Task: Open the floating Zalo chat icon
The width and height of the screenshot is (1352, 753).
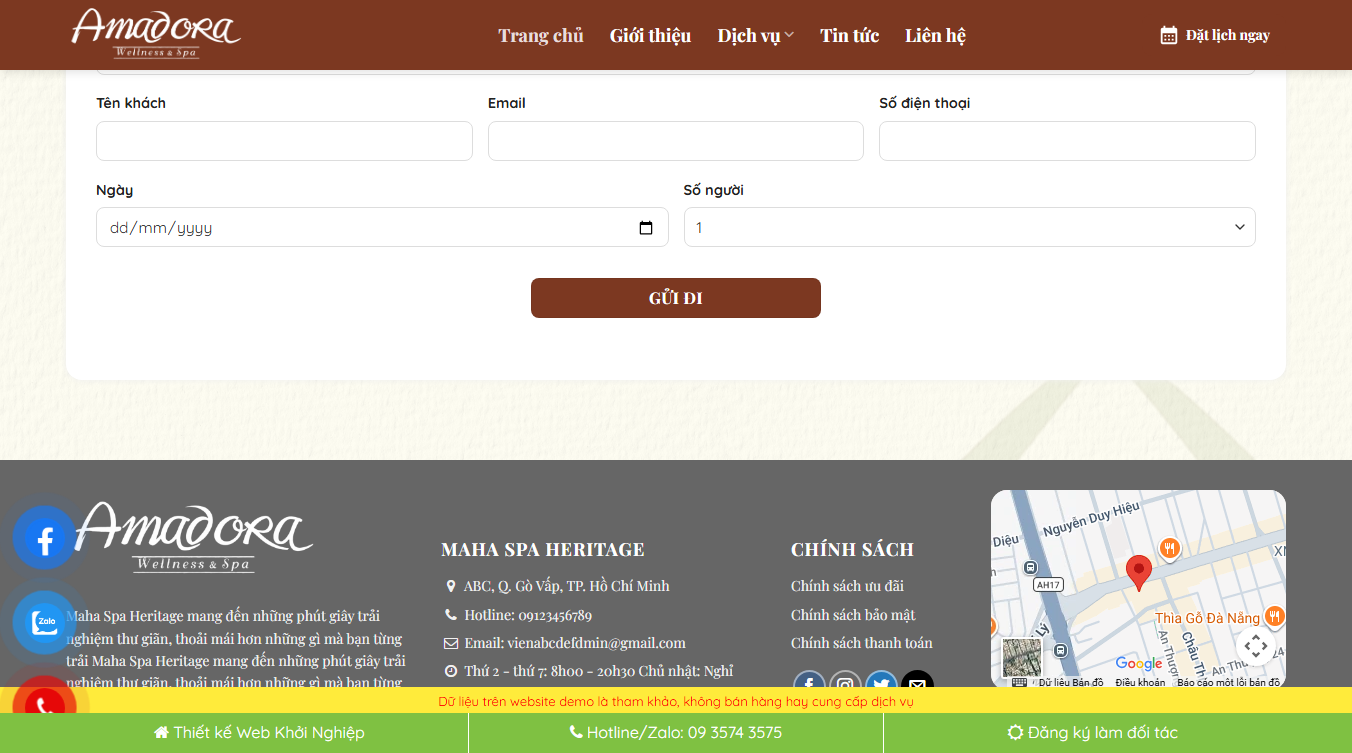Action: (45, 622)
